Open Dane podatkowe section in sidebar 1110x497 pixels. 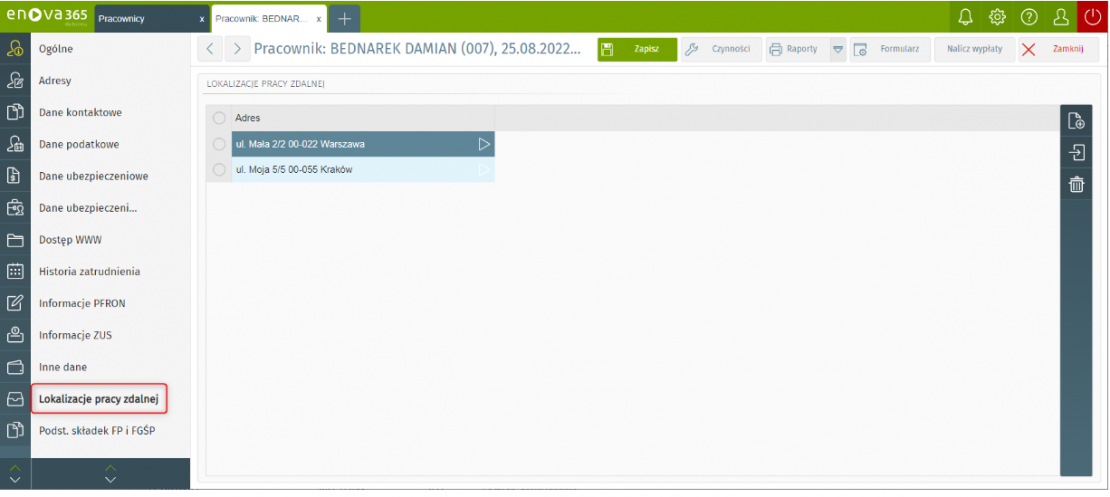[x=79, y=144]
